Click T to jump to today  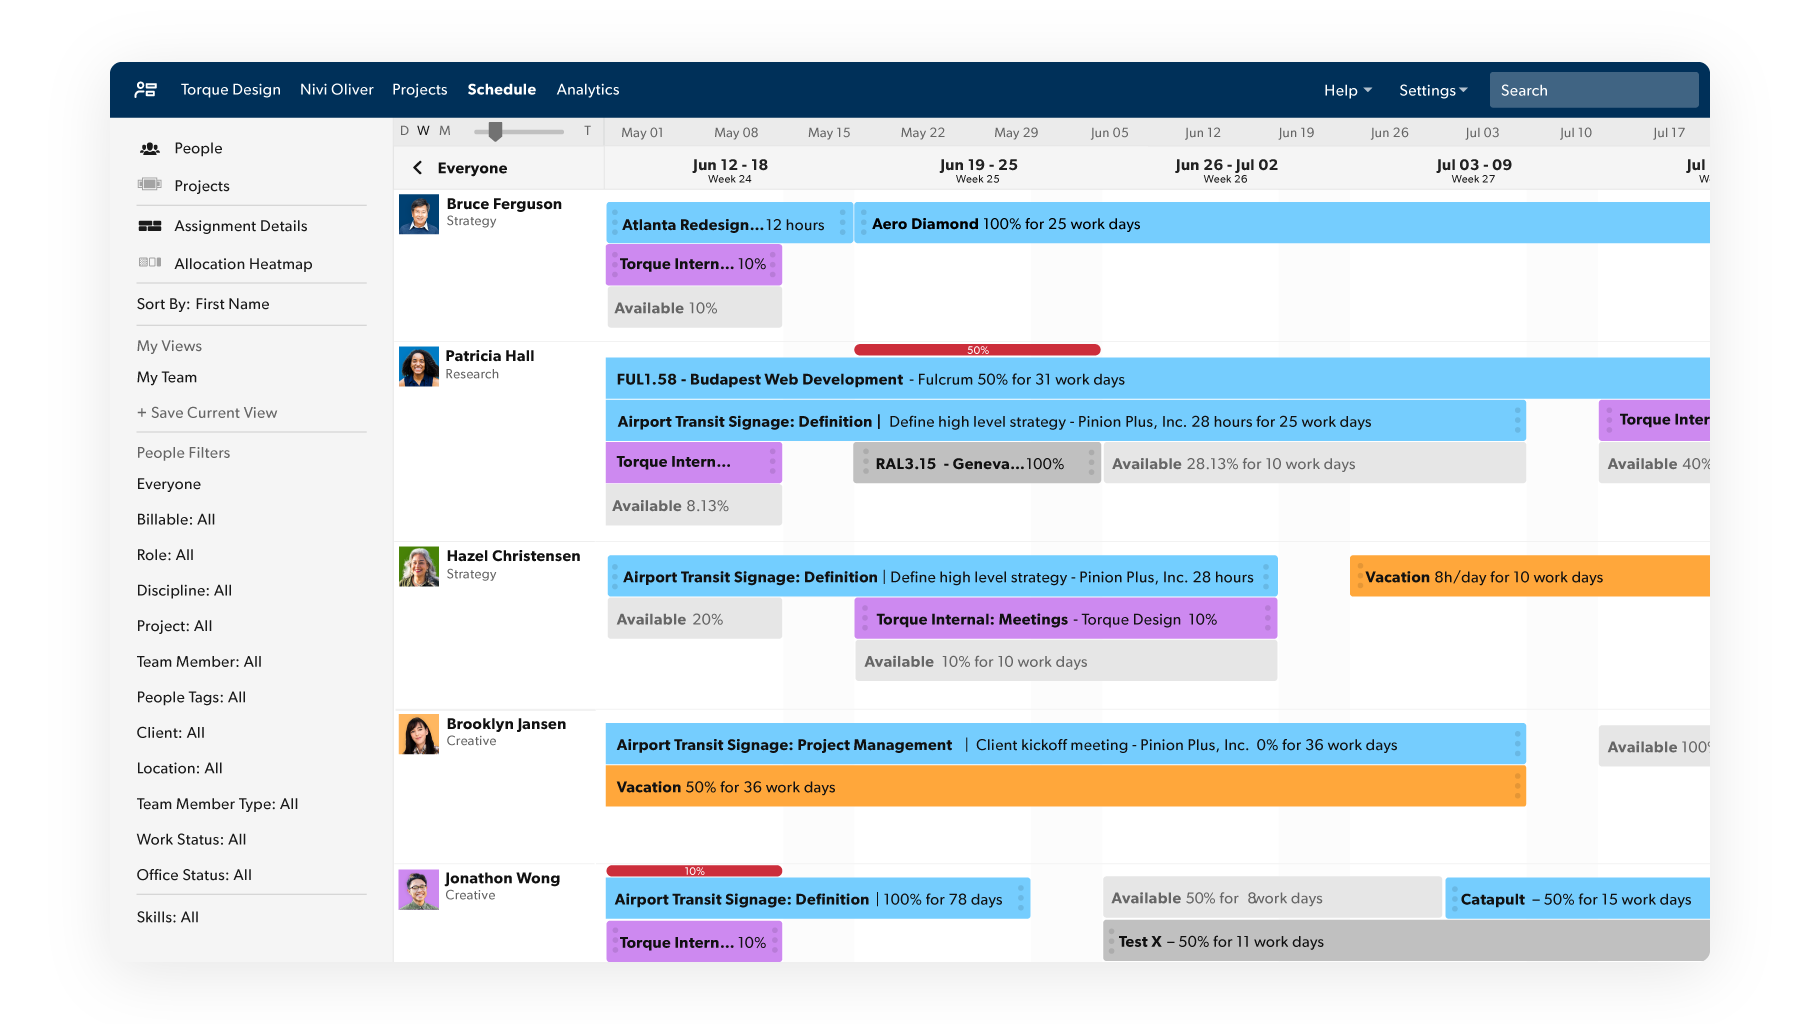(x=587, y=130)
